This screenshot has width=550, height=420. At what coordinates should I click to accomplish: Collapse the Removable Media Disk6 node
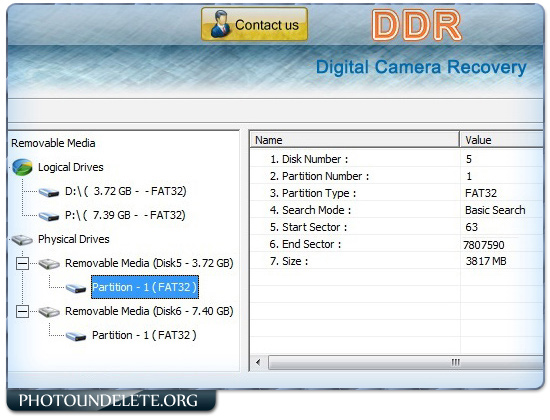point(22,311)
